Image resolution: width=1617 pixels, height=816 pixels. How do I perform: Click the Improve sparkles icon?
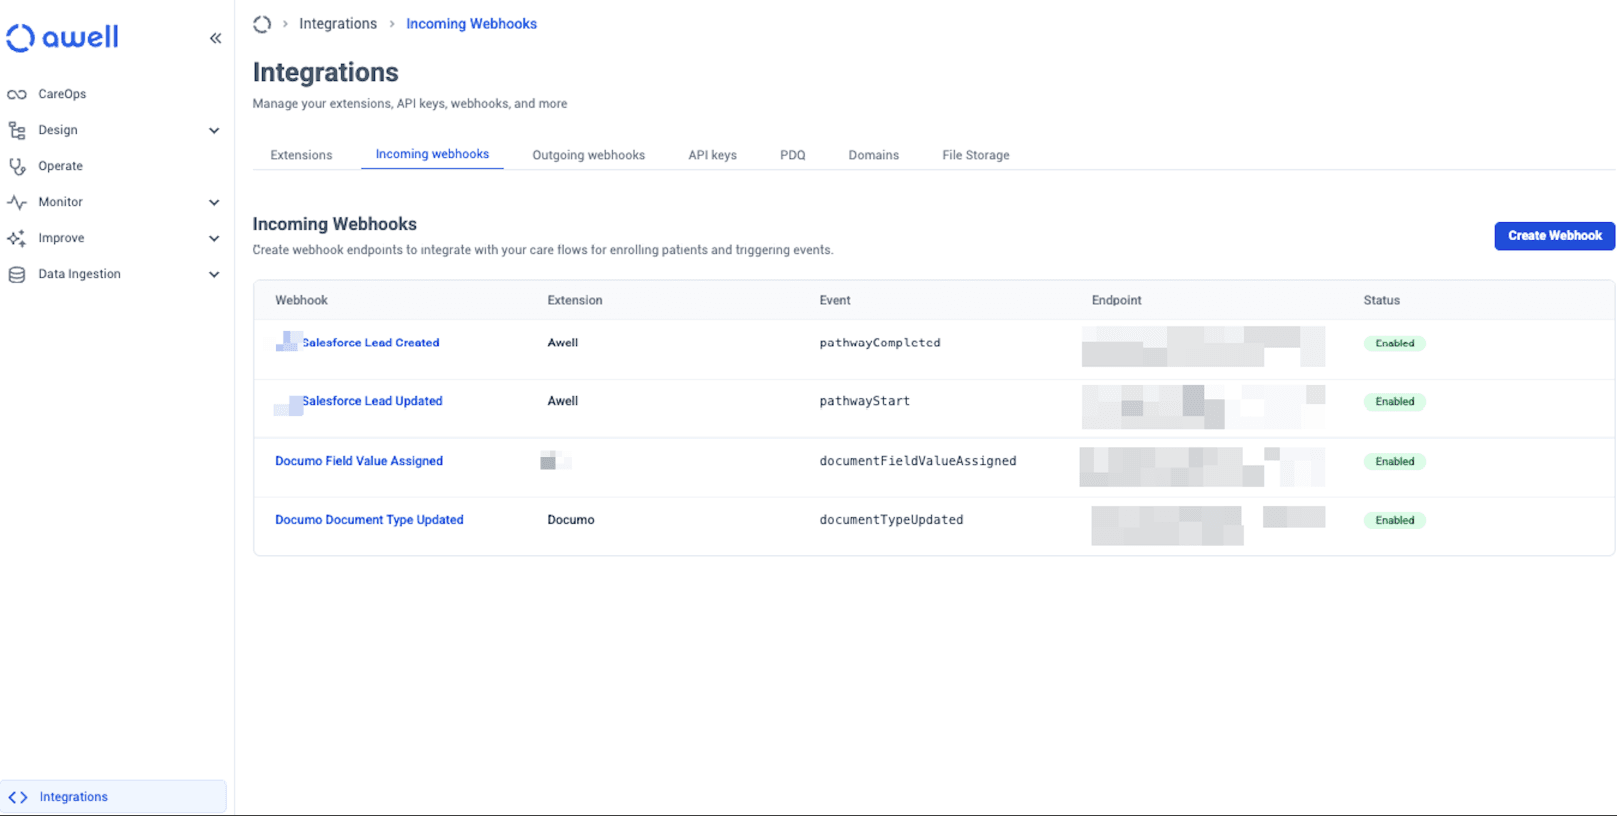pos(17,238)
